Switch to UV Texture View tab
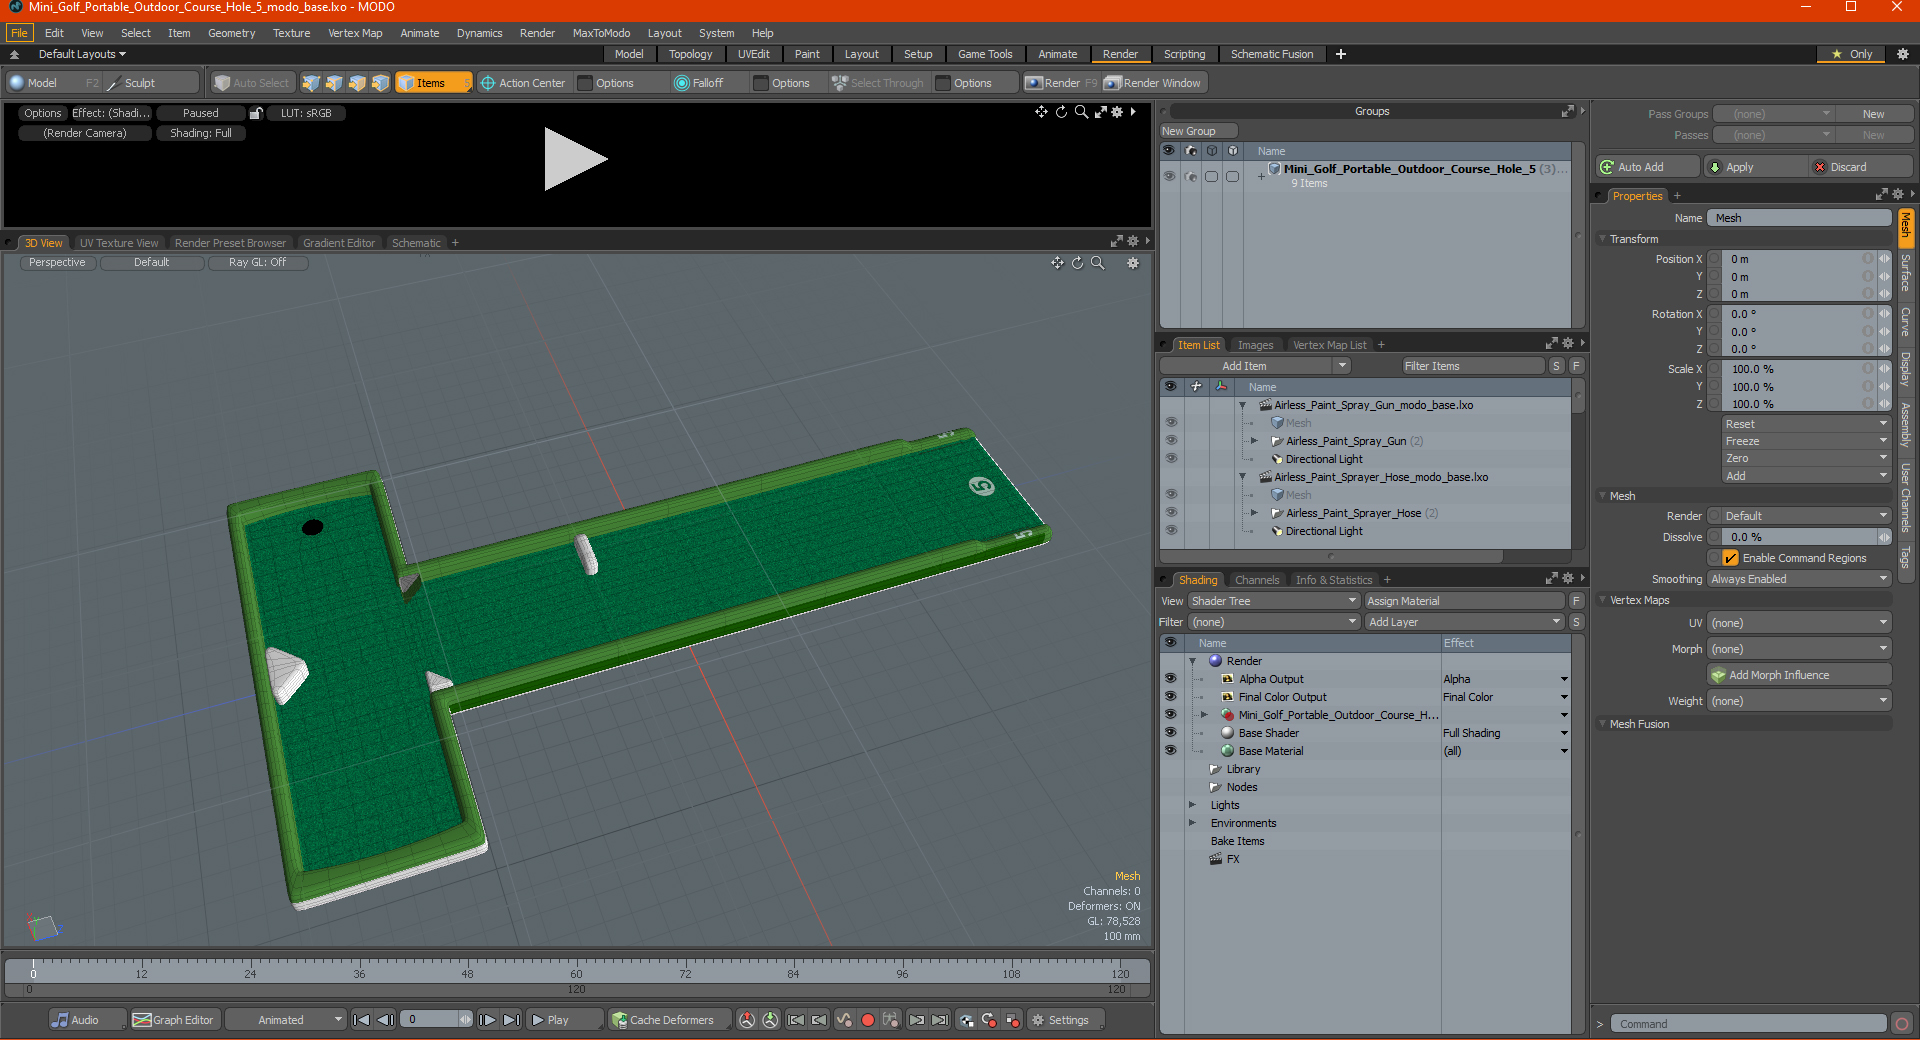The width and height of the screenshot is (1920, 1040). [119, 243]
